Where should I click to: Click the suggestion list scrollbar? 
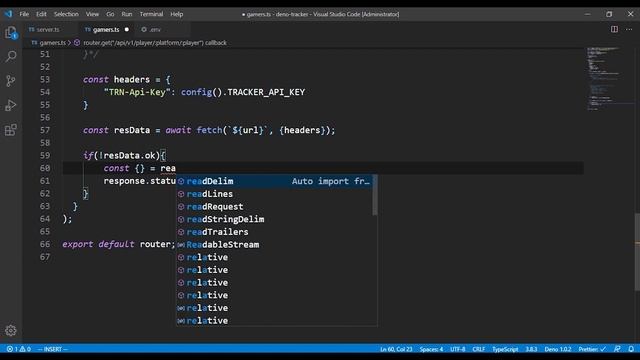click(375, 195)
